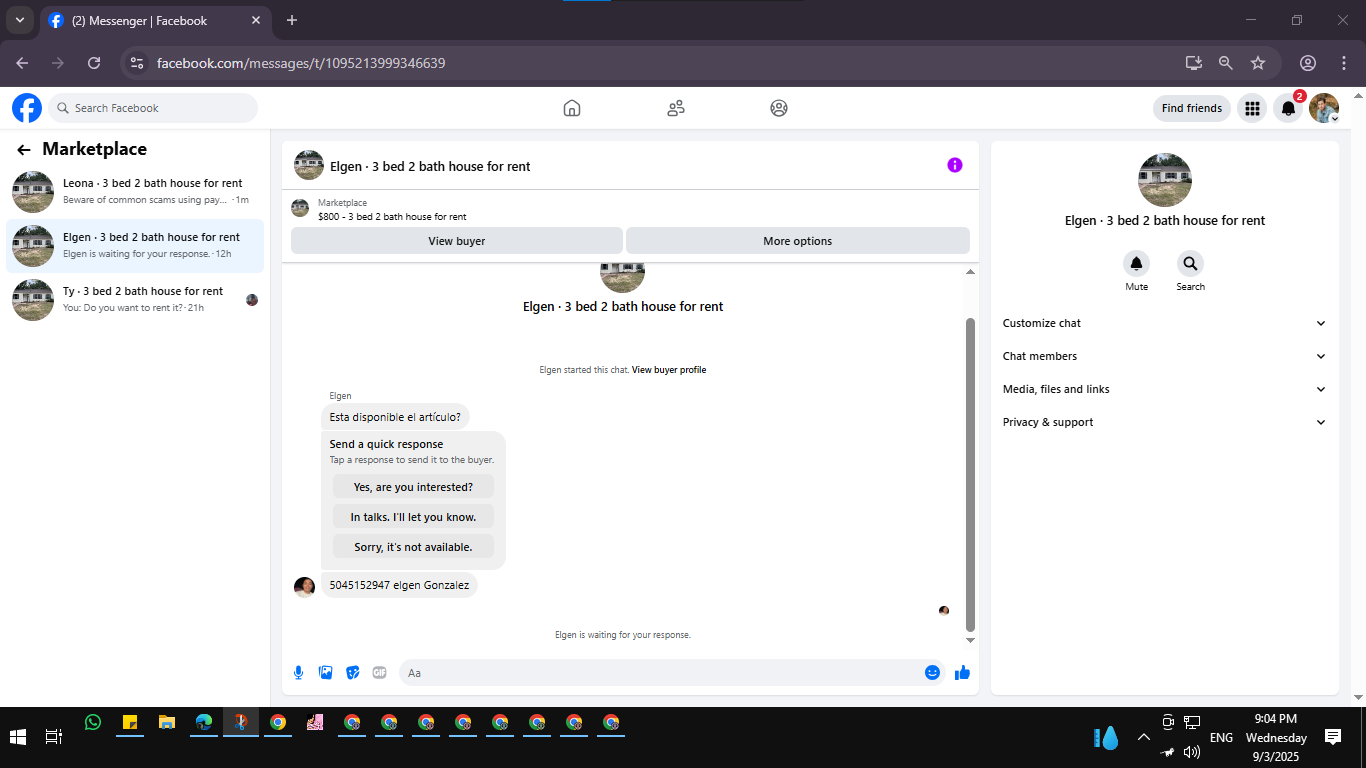Open the Chrome profile icon
The image size is (1366, 768).
pyautogui.click(x=1307, y=63)
